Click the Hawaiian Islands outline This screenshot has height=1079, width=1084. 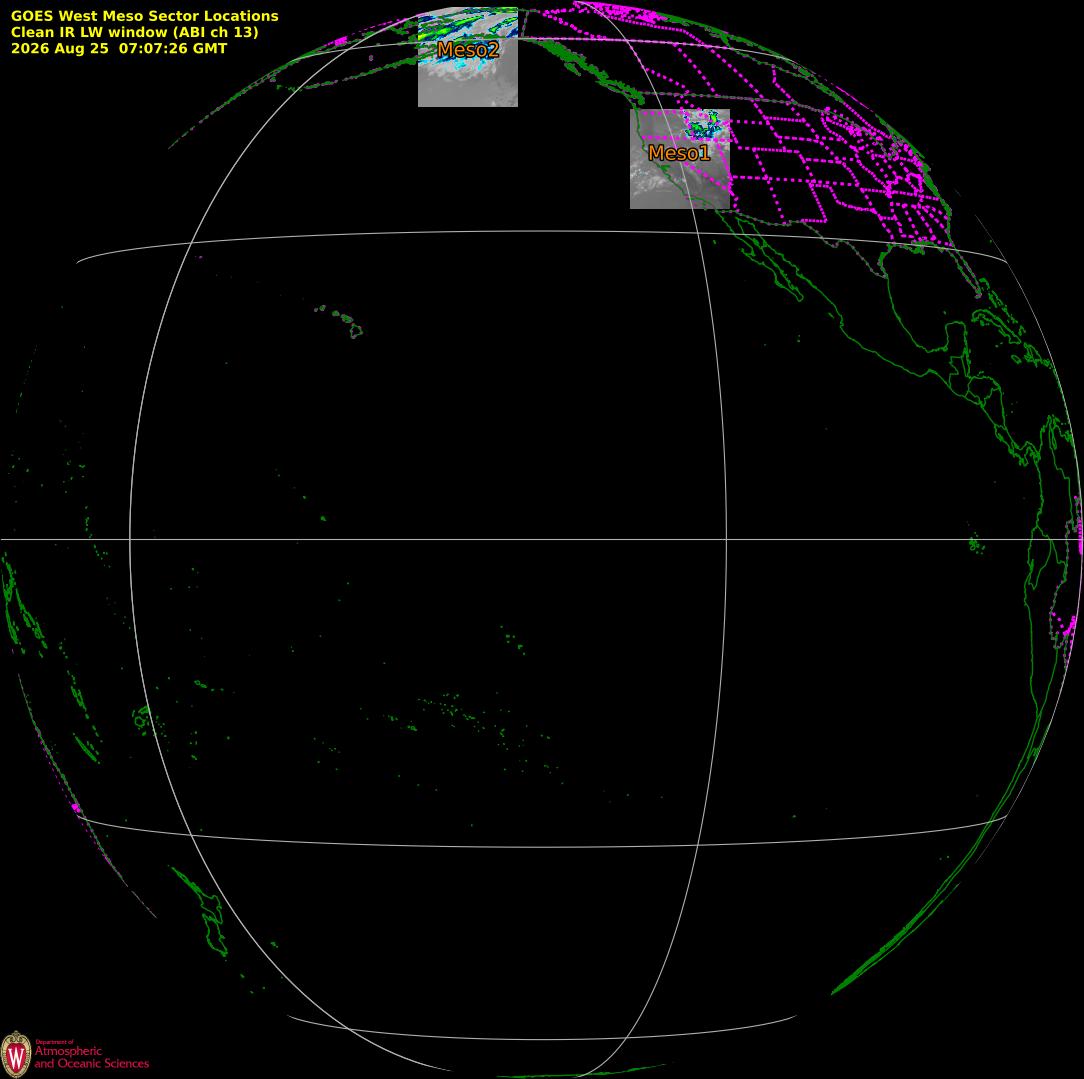[340, 321]
